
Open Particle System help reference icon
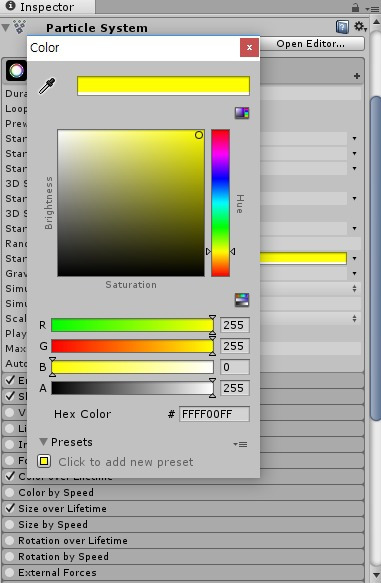coord(342,27)
